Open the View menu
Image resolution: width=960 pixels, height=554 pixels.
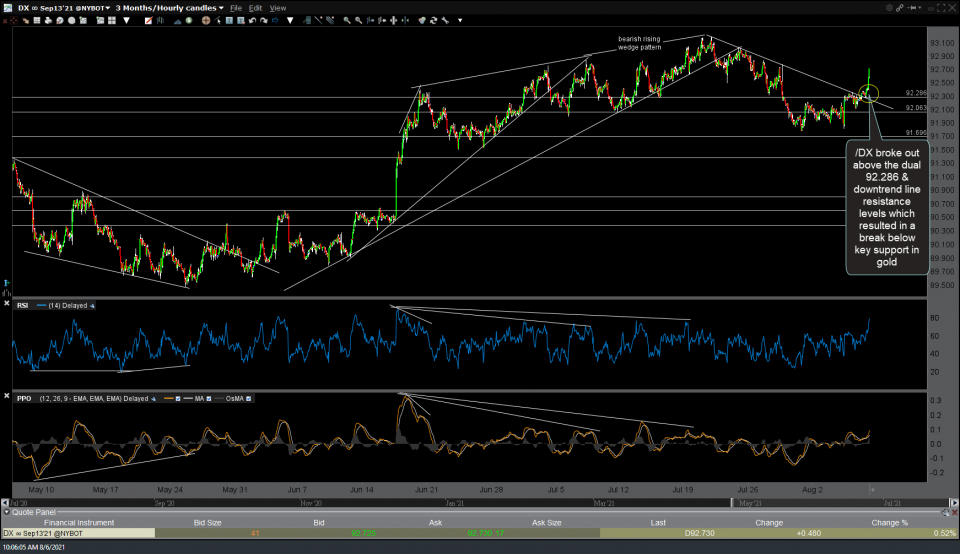pyautogui.click(x=277, y=8)
